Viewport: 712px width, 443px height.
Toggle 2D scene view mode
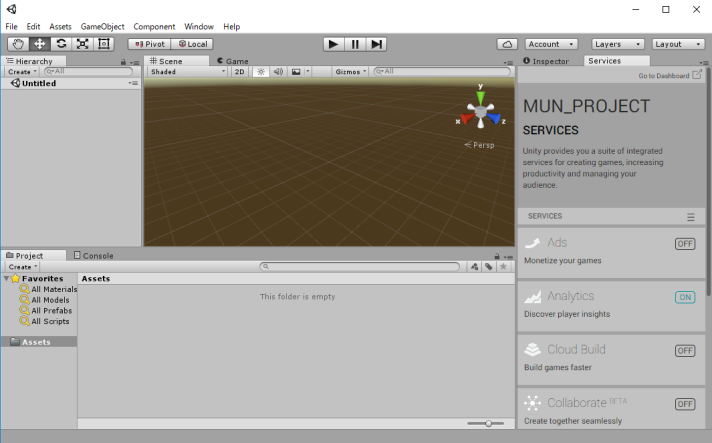[239, 72]
